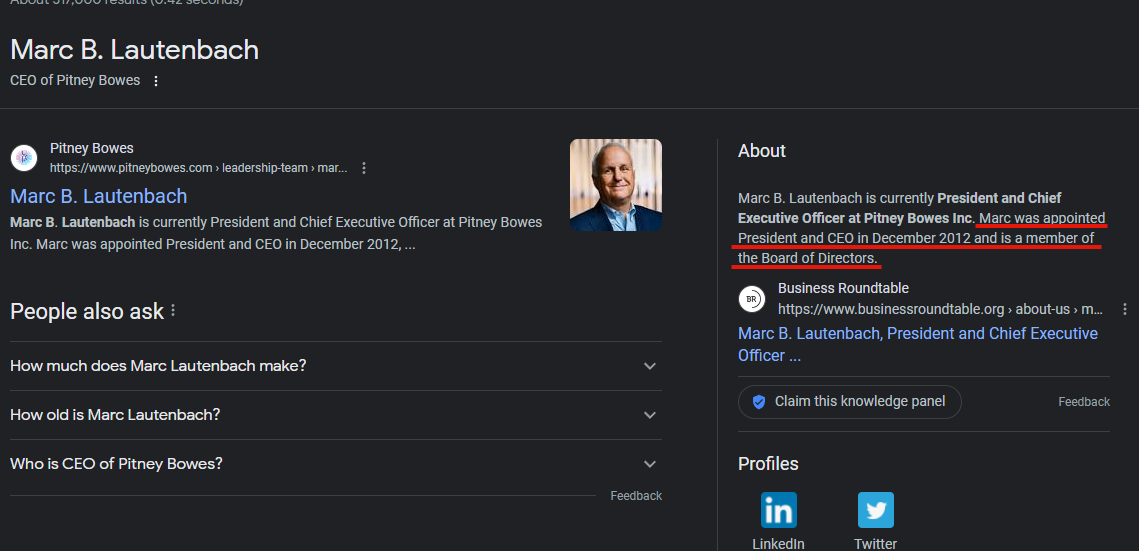1139x551 pixels.
Task: Open three-dot menu beside CEO of Pitney Bowes
Action: pos(155,81)
